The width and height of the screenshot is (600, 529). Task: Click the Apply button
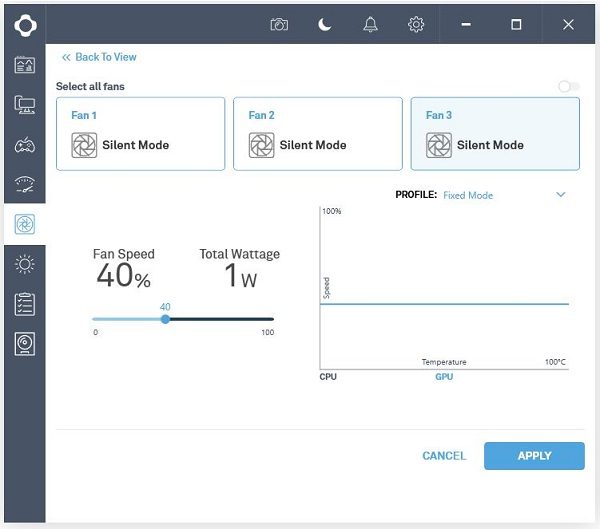534,456
